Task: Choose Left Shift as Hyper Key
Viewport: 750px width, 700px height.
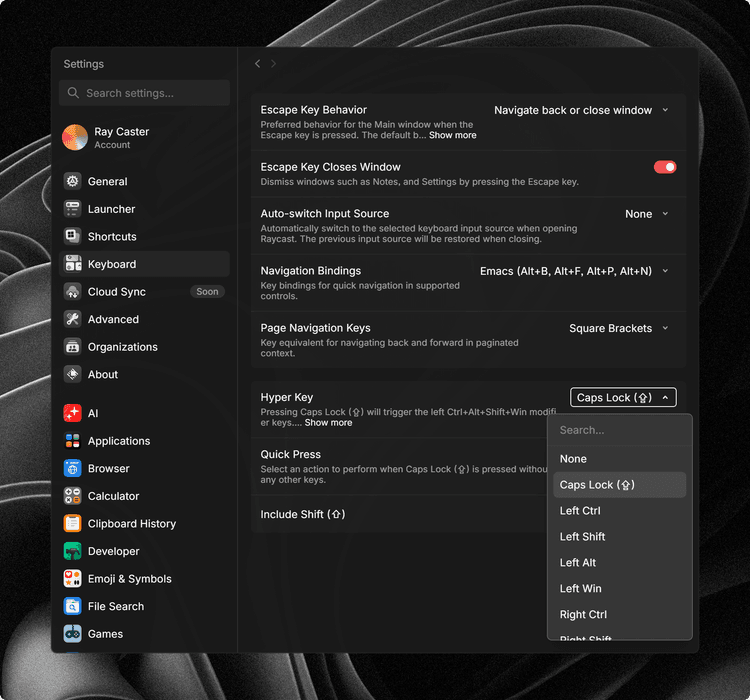Action: click(619, 537)
